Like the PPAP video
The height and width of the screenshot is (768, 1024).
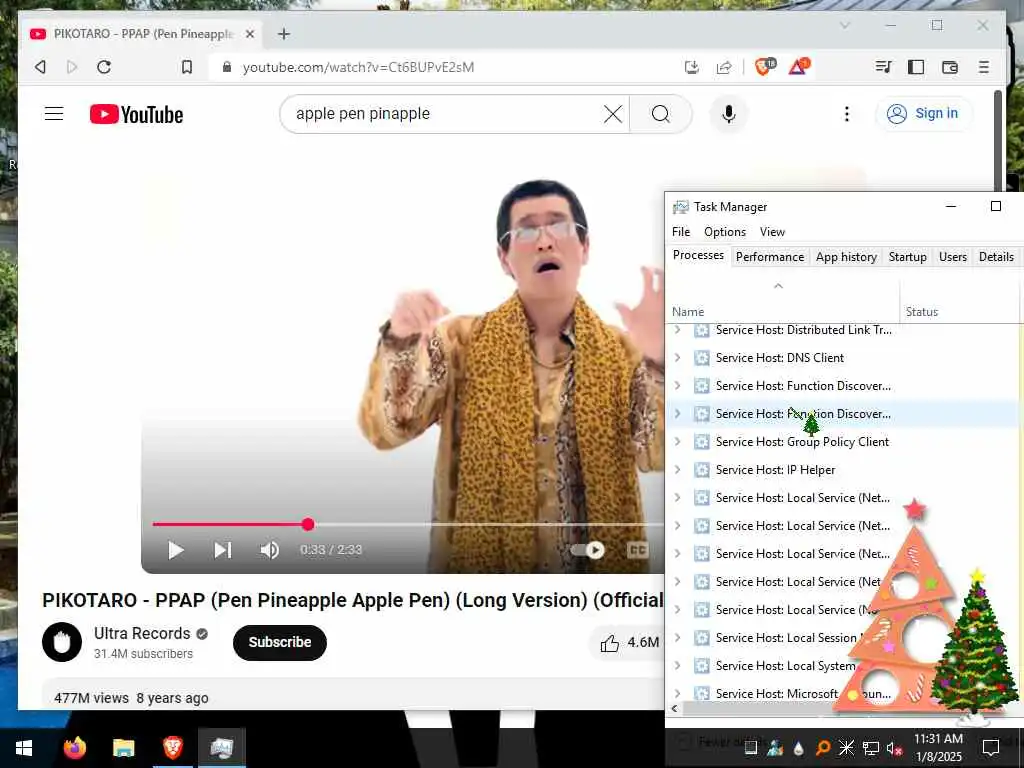[x=629, y=643]
